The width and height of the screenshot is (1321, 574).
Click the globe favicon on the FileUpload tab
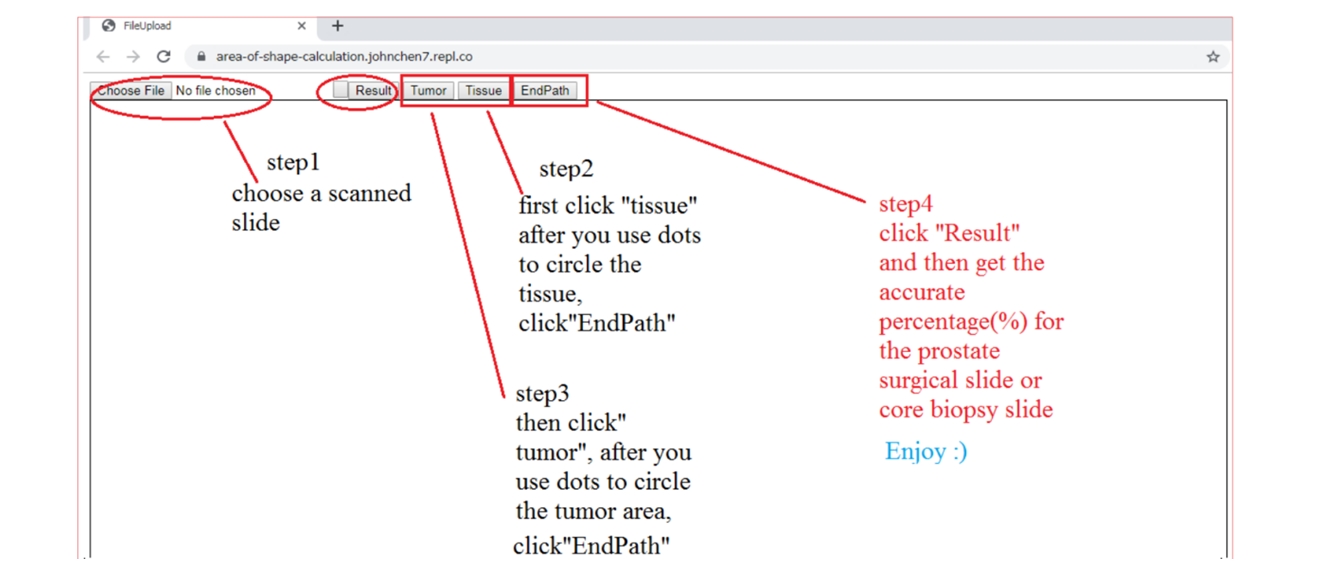[109, 26]
